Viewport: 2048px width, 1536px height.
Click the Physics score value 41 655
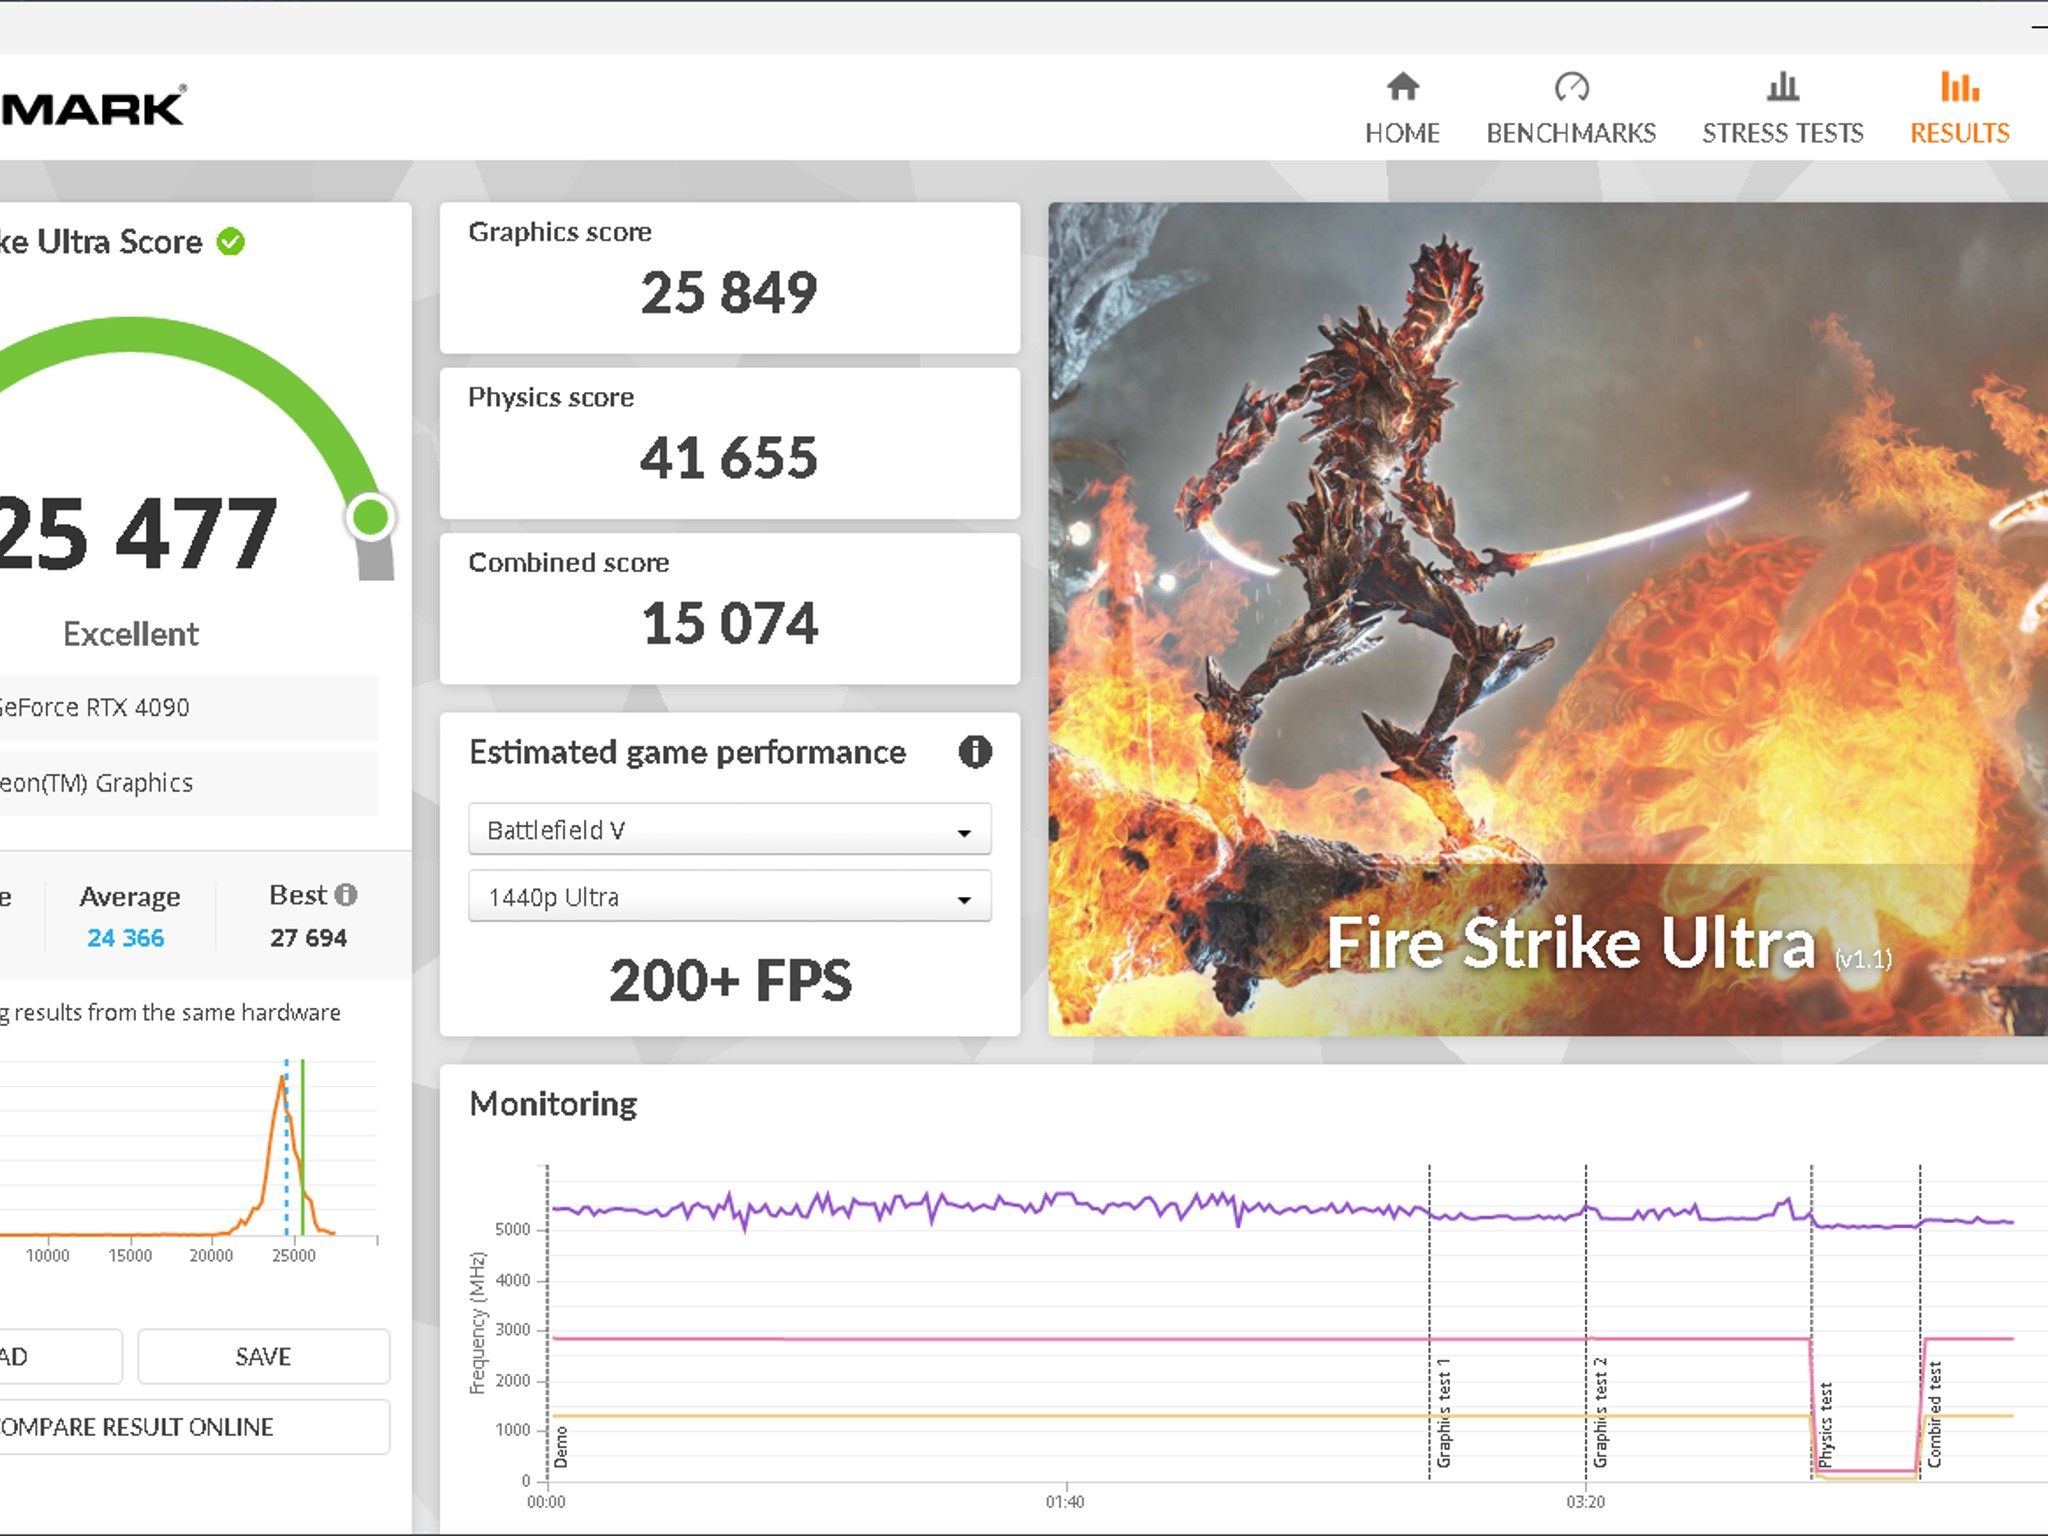tap(729, 458)
